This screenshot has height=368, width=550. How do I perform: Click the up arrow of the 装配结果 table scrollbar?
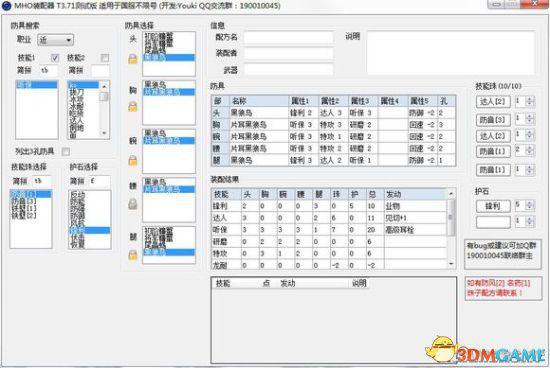(x=451, y=194)
